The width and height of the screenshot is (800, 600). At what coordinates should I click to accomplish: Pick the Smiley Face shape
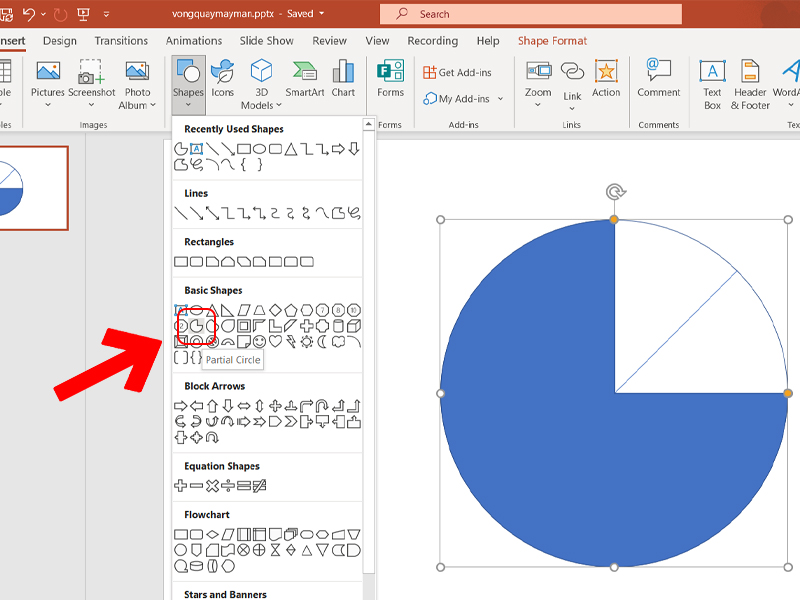(259, 342)
